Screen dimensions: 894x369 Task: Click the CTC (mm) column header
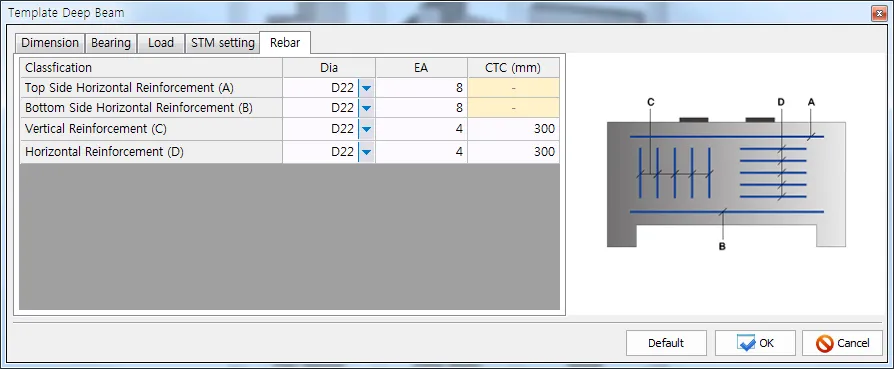tap(514, 68)
